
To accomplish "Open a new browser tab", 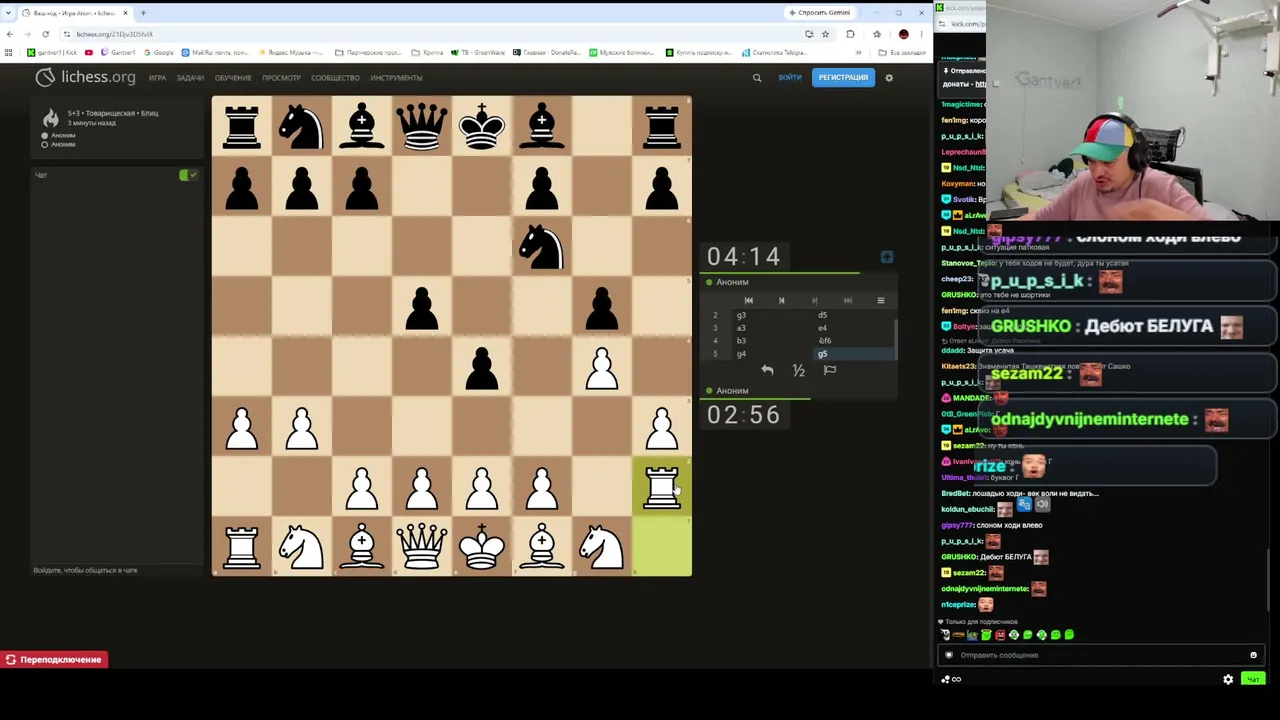I will point(143,13).
